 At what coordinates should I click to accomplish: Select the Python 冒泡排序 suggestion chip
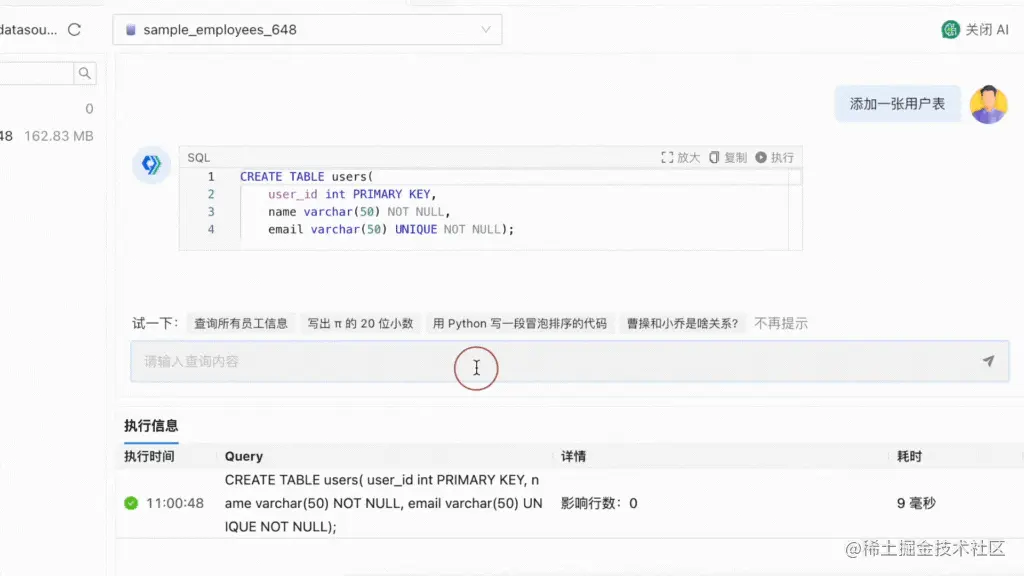pos(519,323)
